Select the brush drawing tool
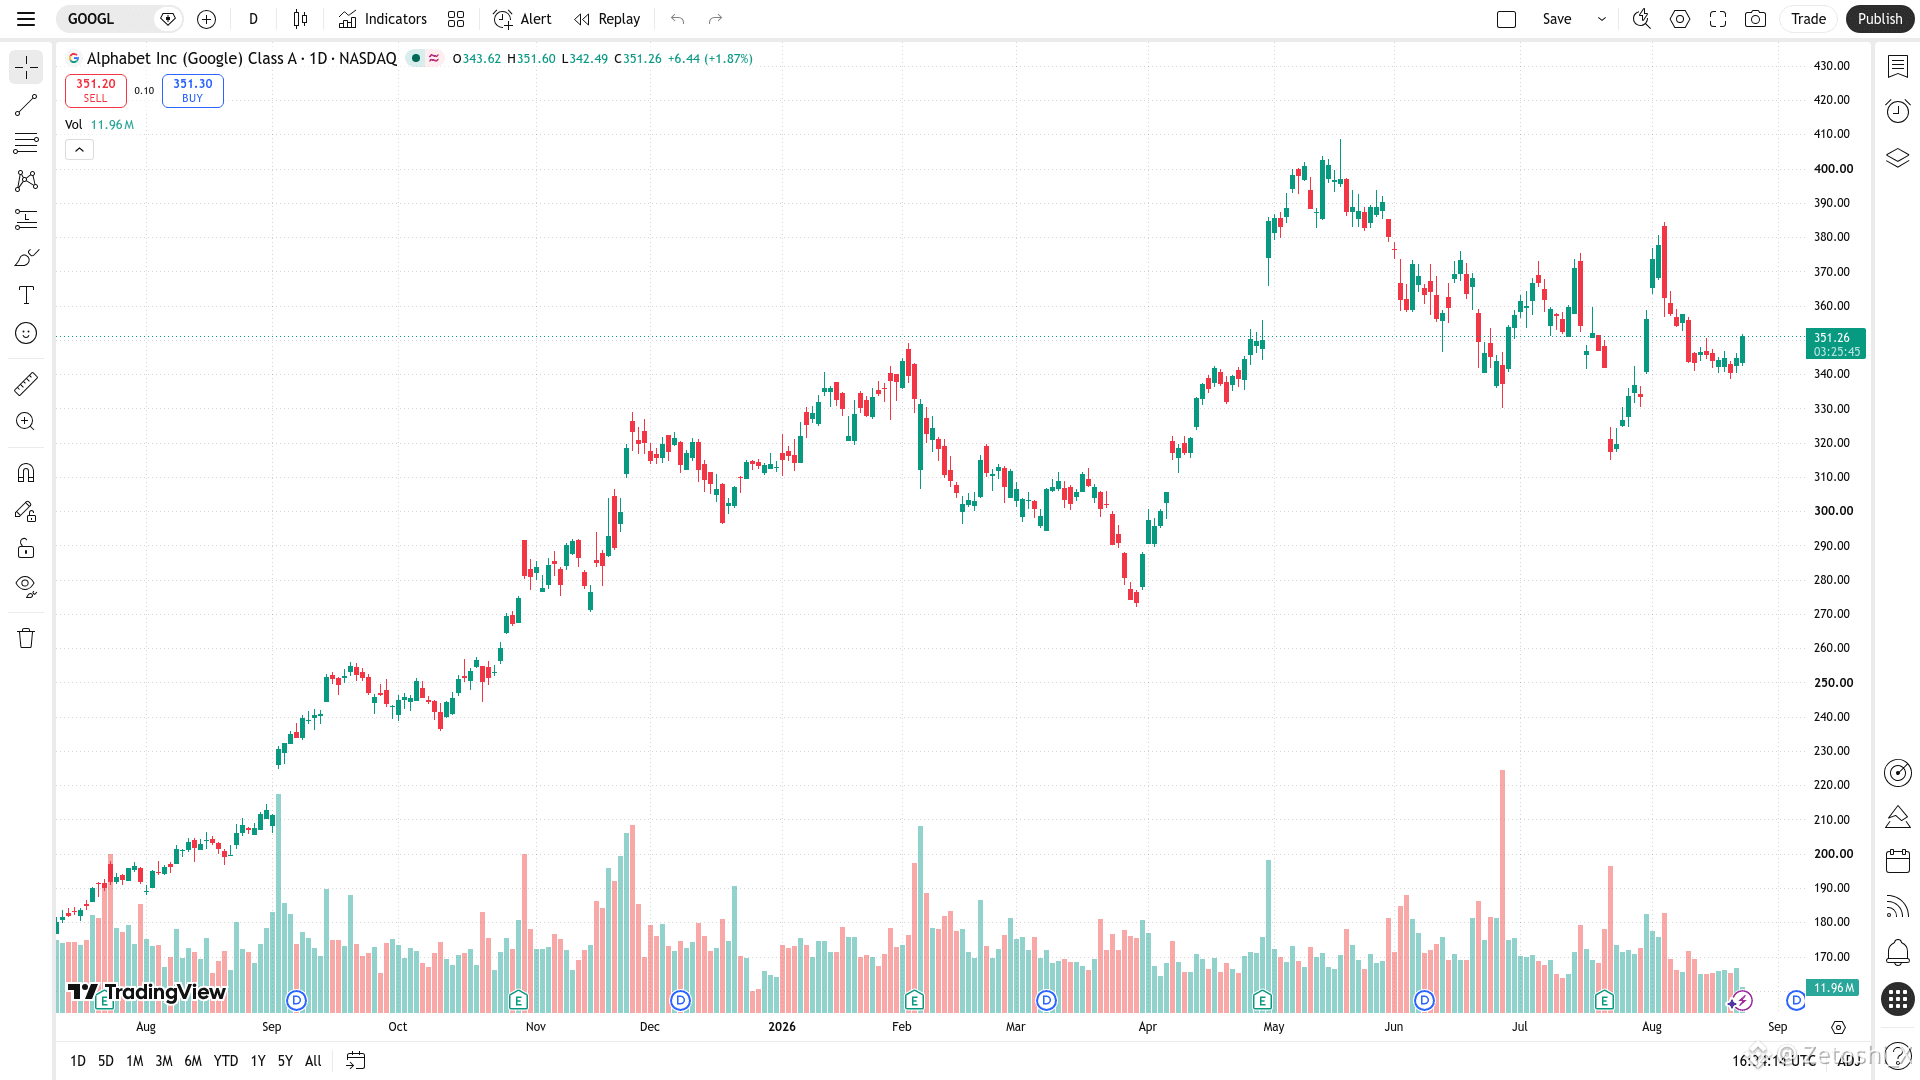 click(26, 257)
